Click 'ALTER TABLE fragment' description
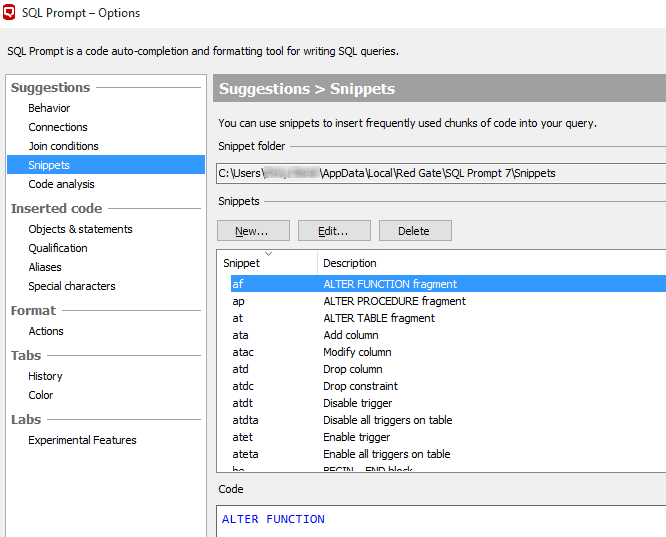The width and height of the screenshot is (666, 537). [x=379, y=318]
